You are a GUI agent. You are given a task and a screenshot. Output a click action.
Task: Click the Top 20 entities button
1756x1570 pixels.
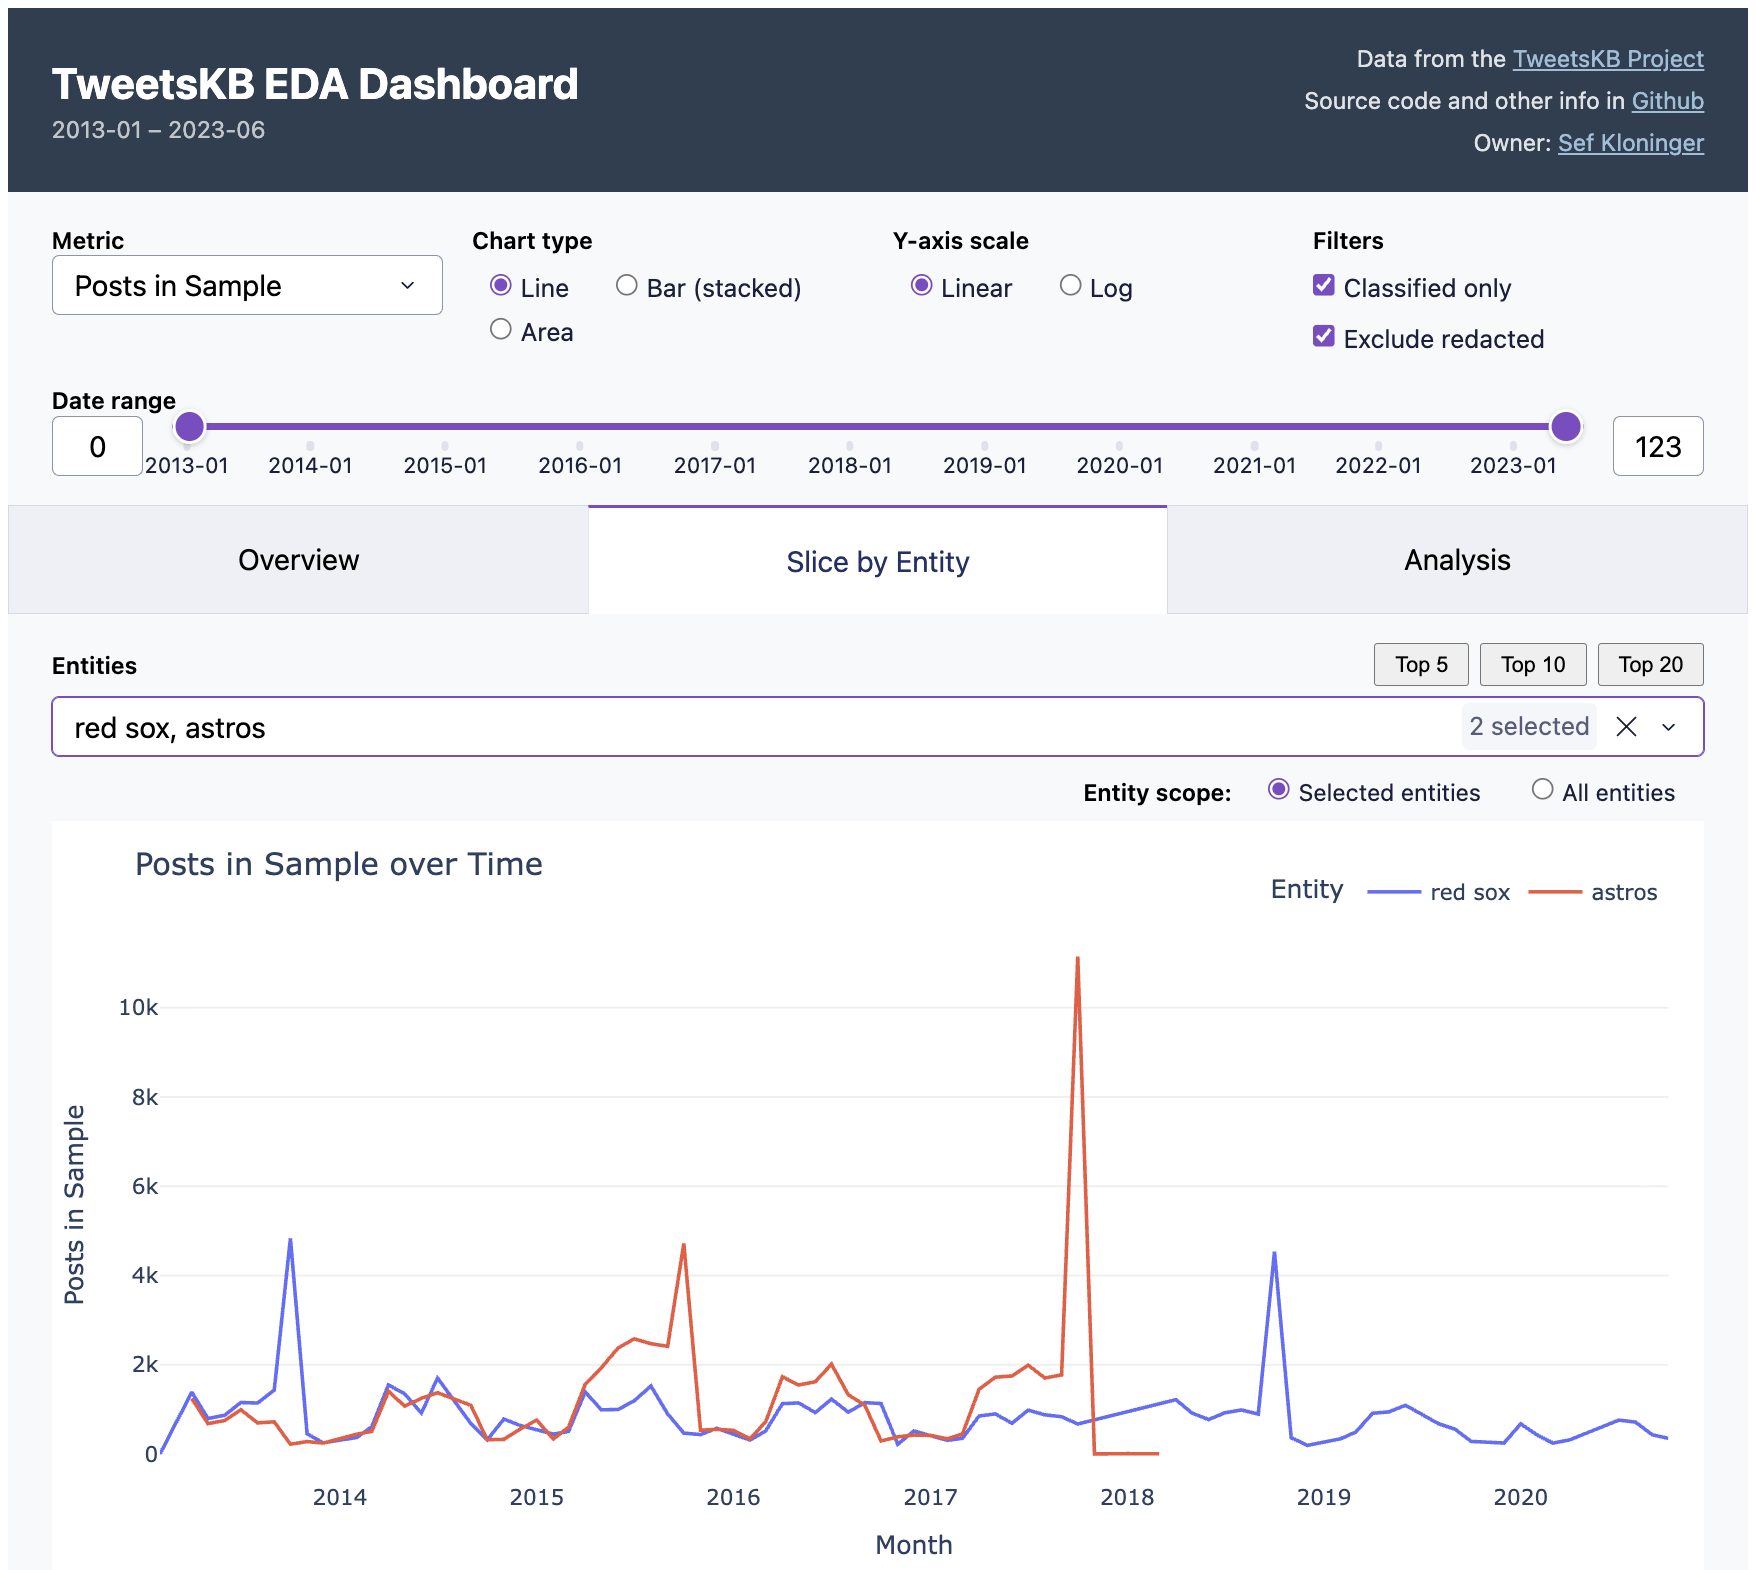(x=1650, y=664)
